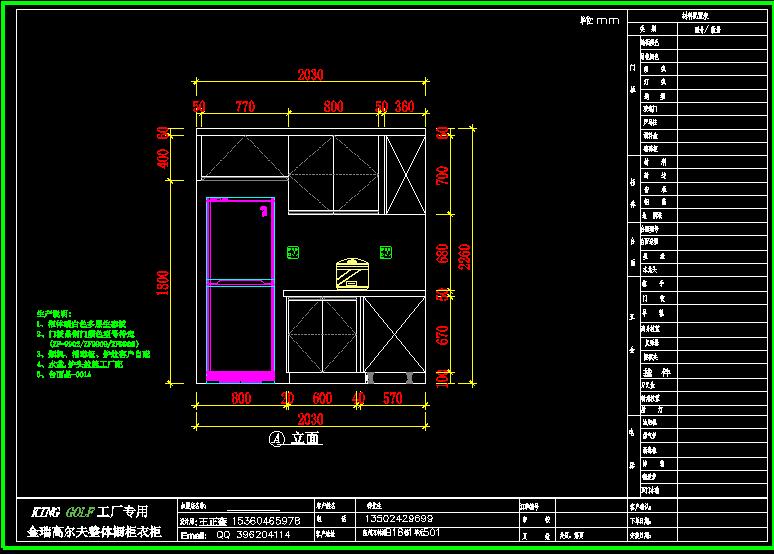Select the 680 vertical dimension text
This screenshot has height=554, width=774.
(x=443, y=253)
